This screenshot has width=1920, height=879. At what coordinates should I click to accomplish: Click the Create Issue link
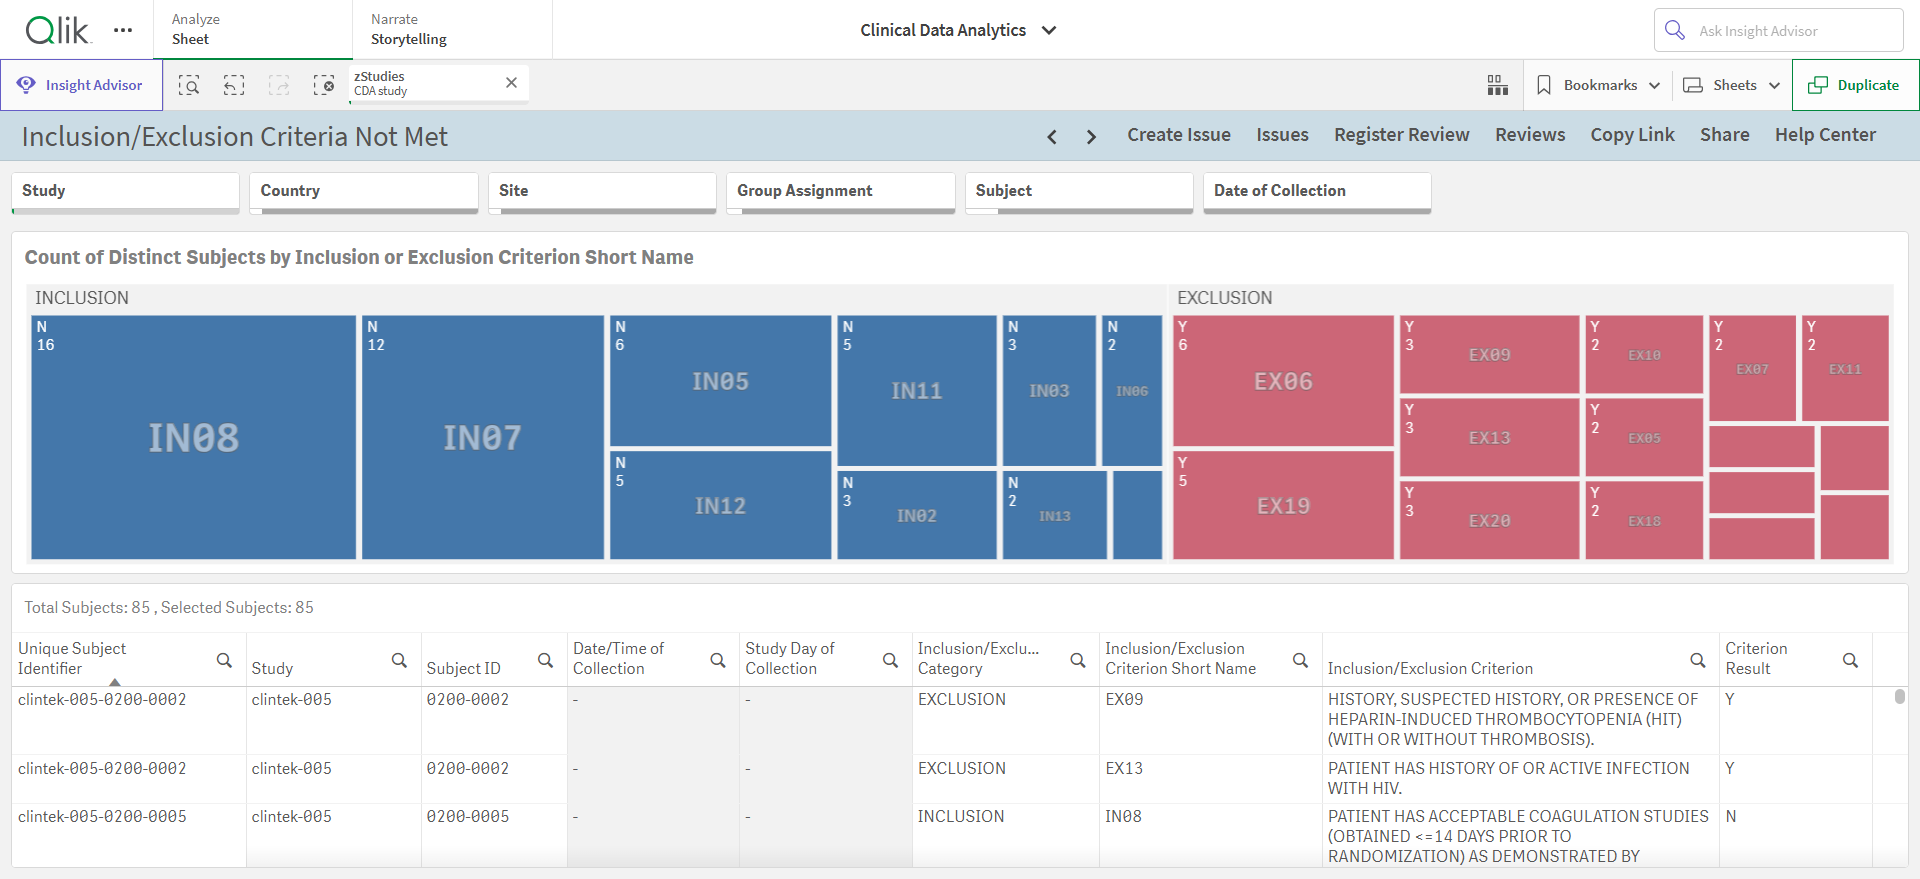point(1179,135)
